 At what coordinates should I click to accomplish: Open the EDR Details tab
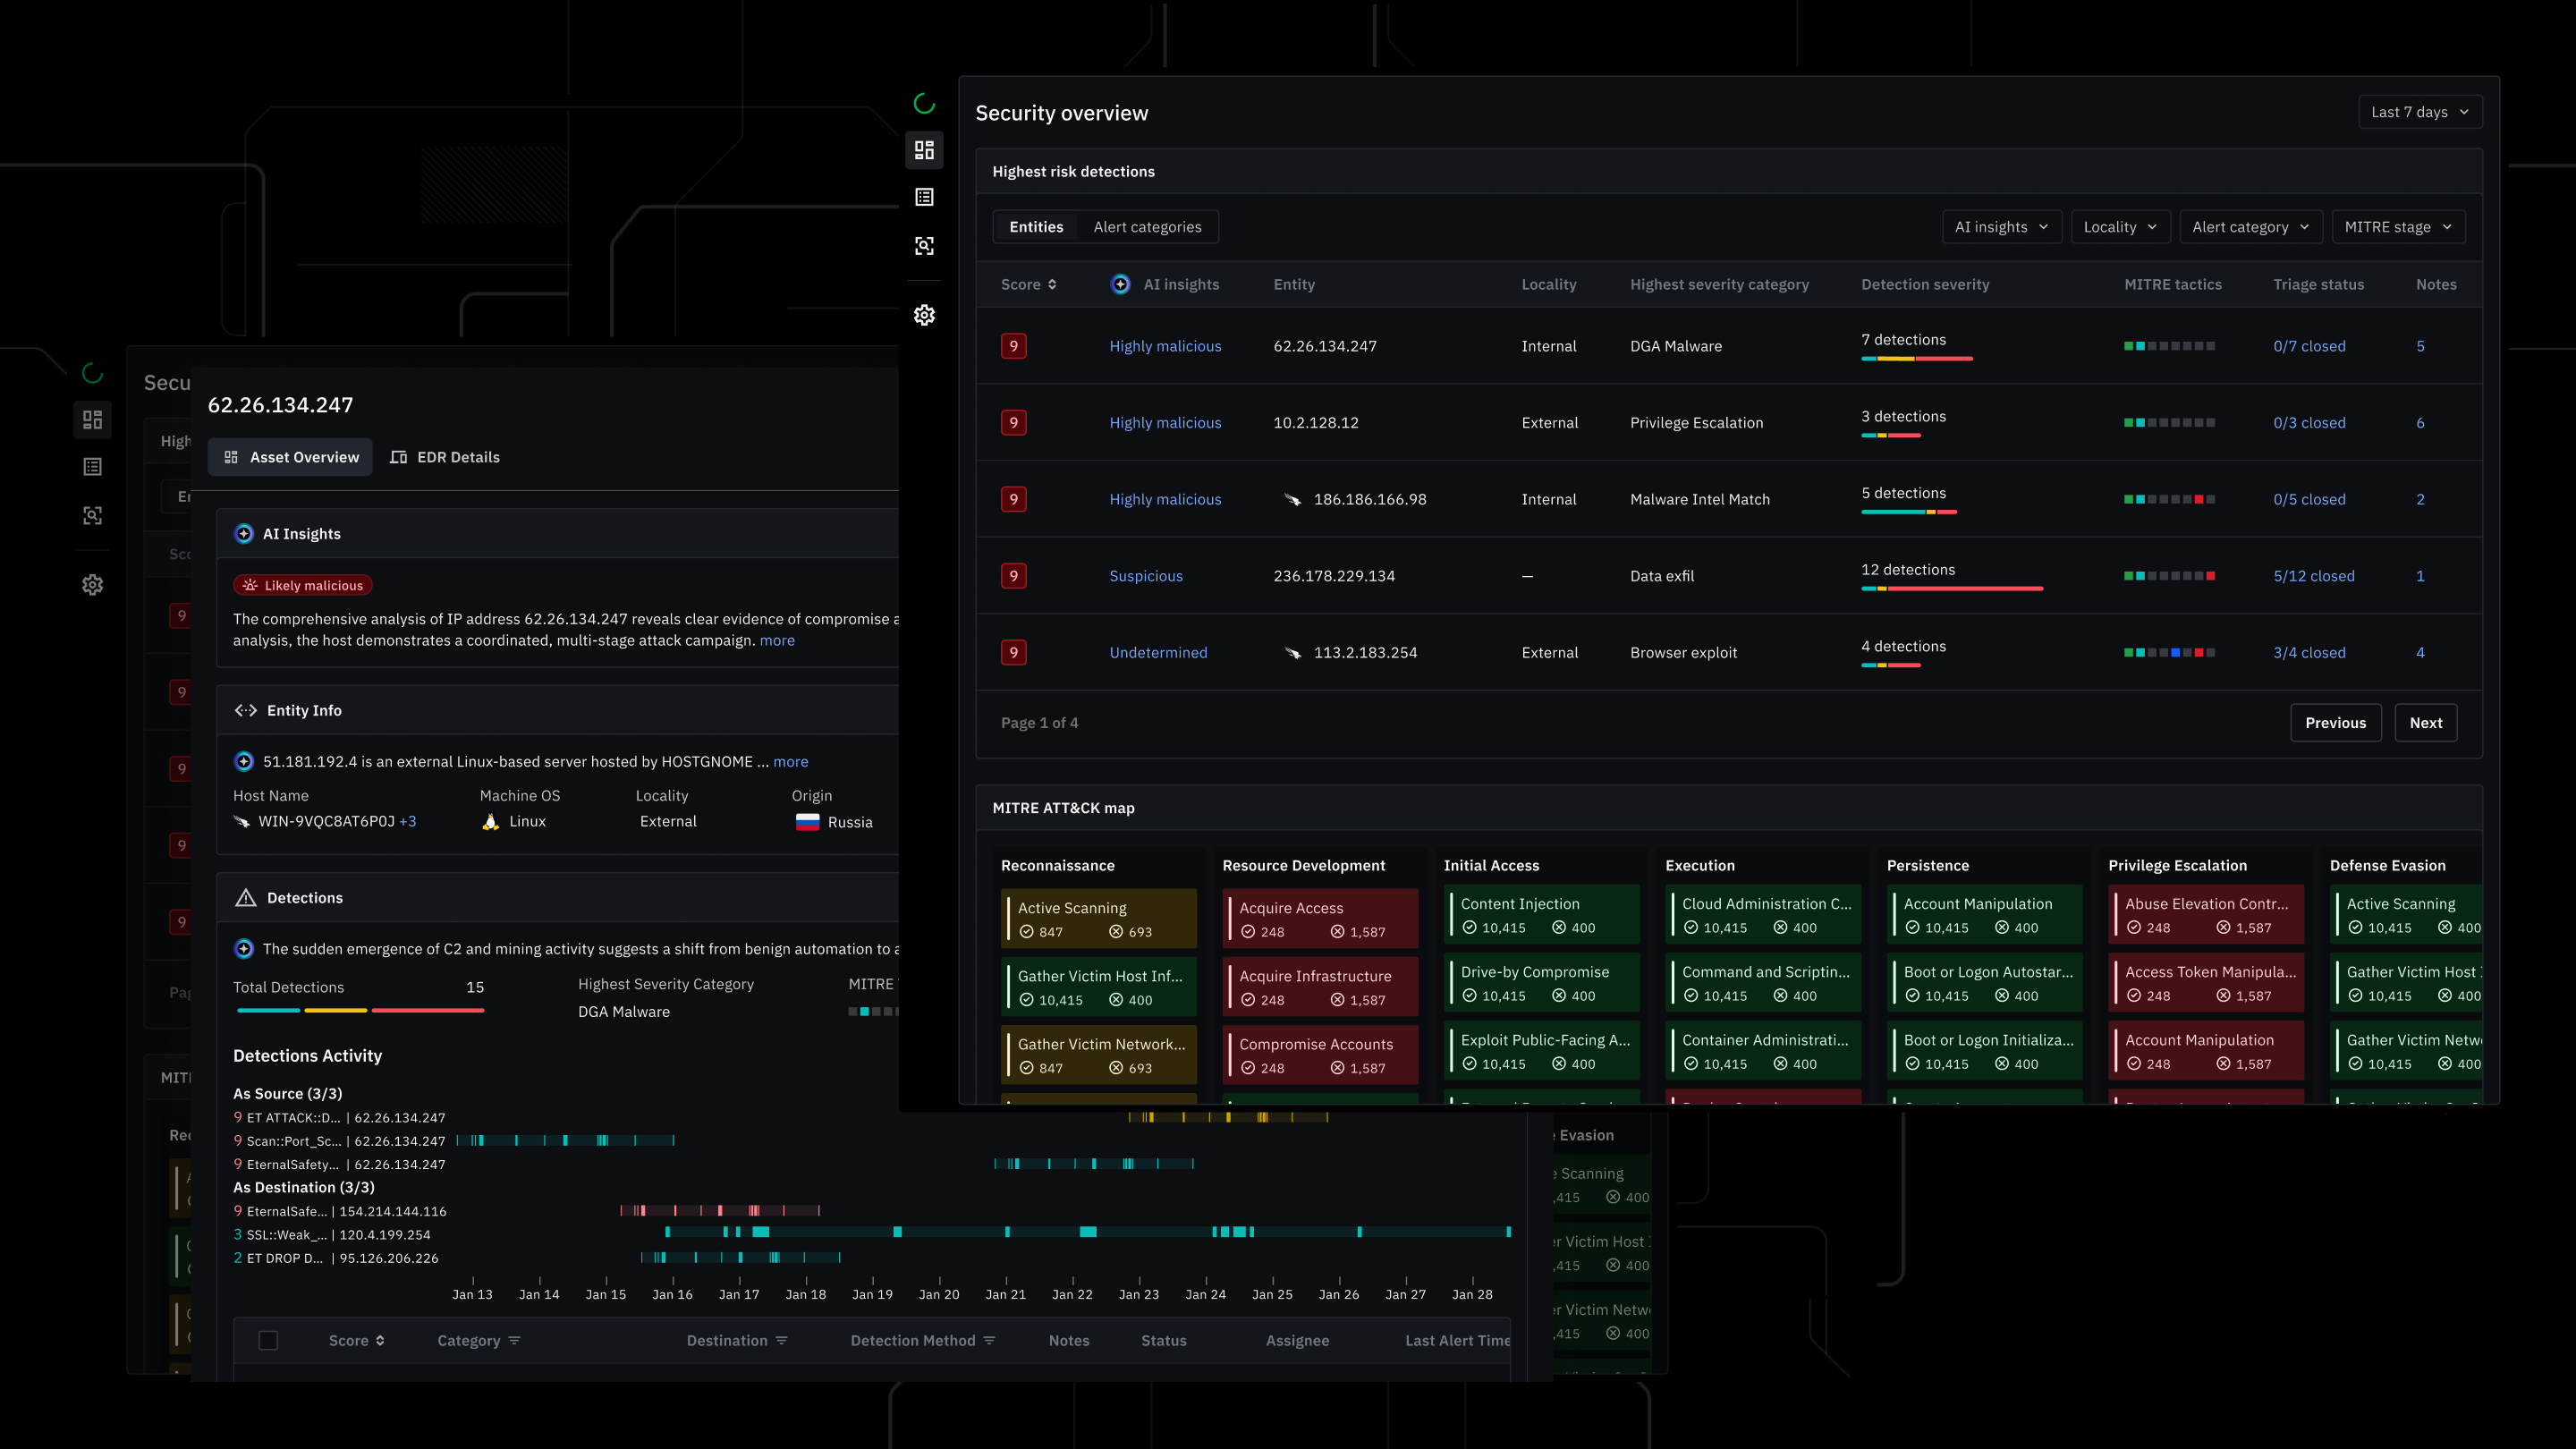445,457
